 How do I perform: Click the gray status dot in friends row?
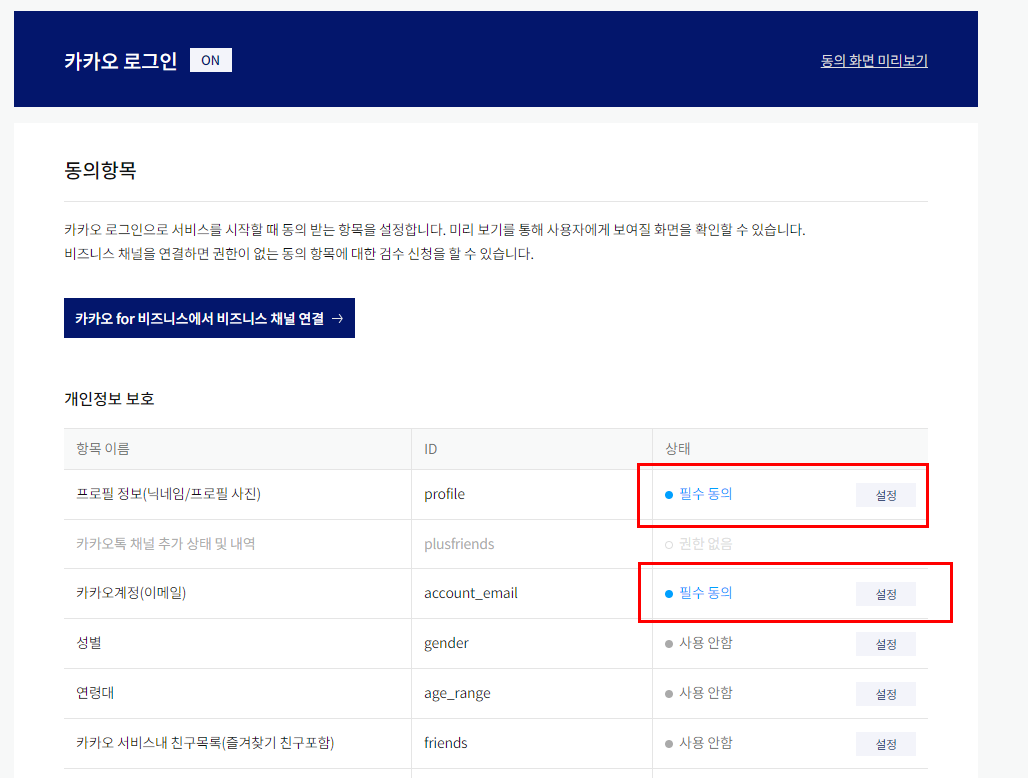pos(669,743)
